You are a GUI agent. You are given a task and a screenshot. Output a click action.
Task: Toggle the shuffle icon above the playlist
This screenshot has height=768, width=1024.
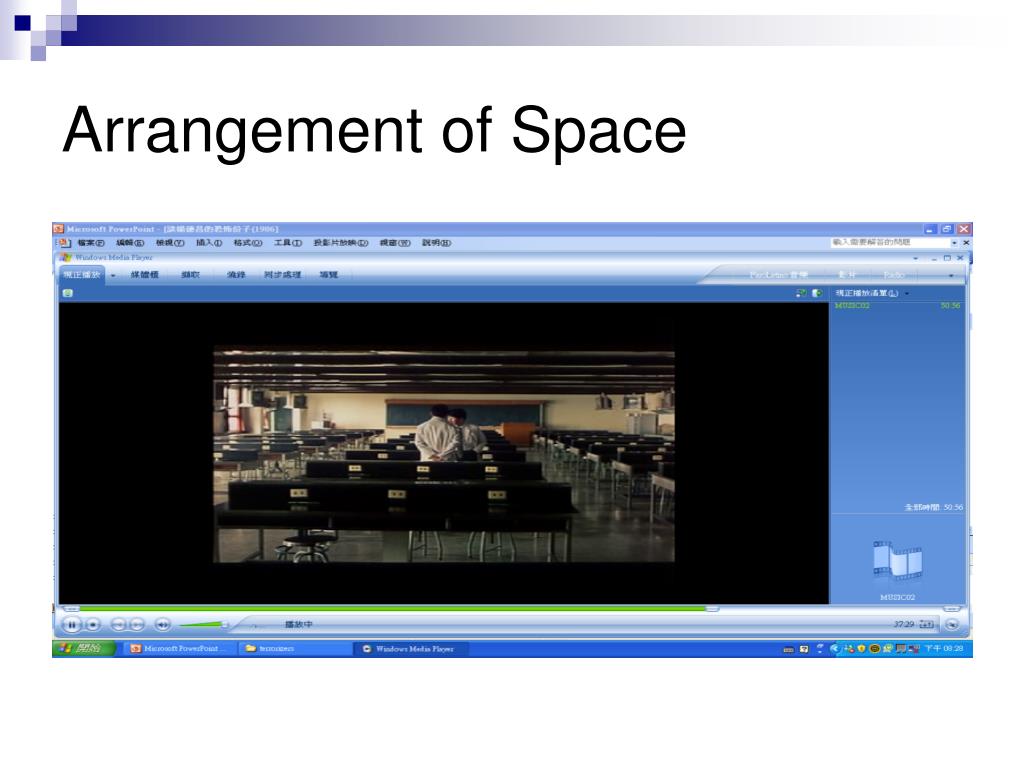click(x=801, y=293)
